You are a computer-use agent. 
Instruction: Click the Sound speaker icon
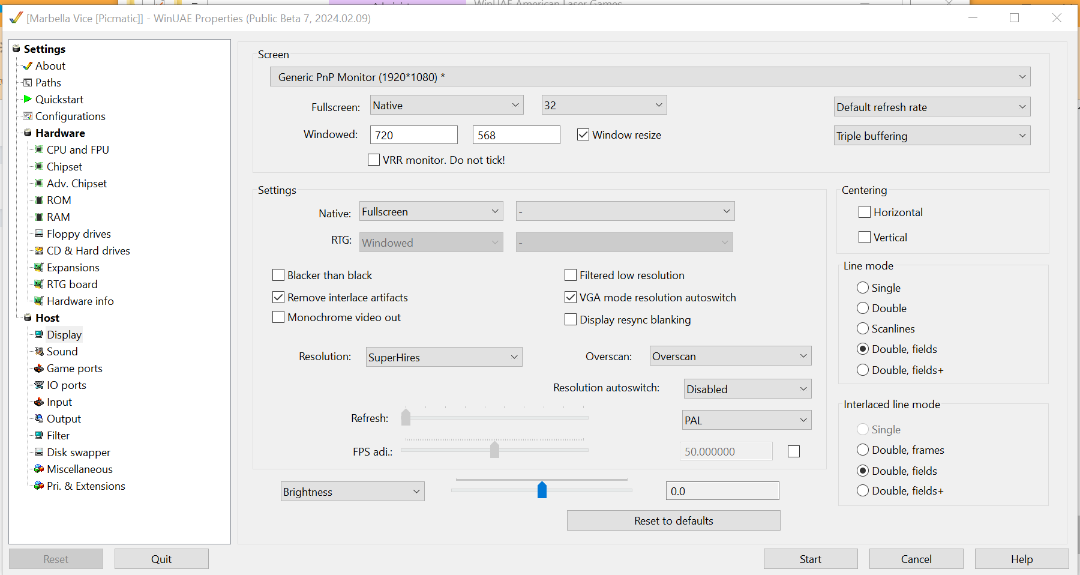pyautogui.click(x=39, y=352)
